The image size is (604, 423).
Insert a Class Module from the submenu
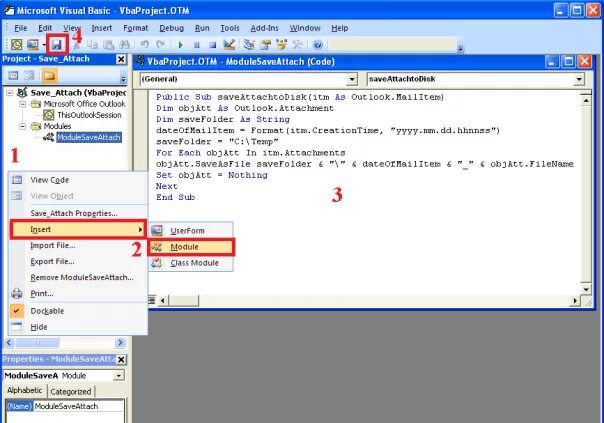click(191, 263)
